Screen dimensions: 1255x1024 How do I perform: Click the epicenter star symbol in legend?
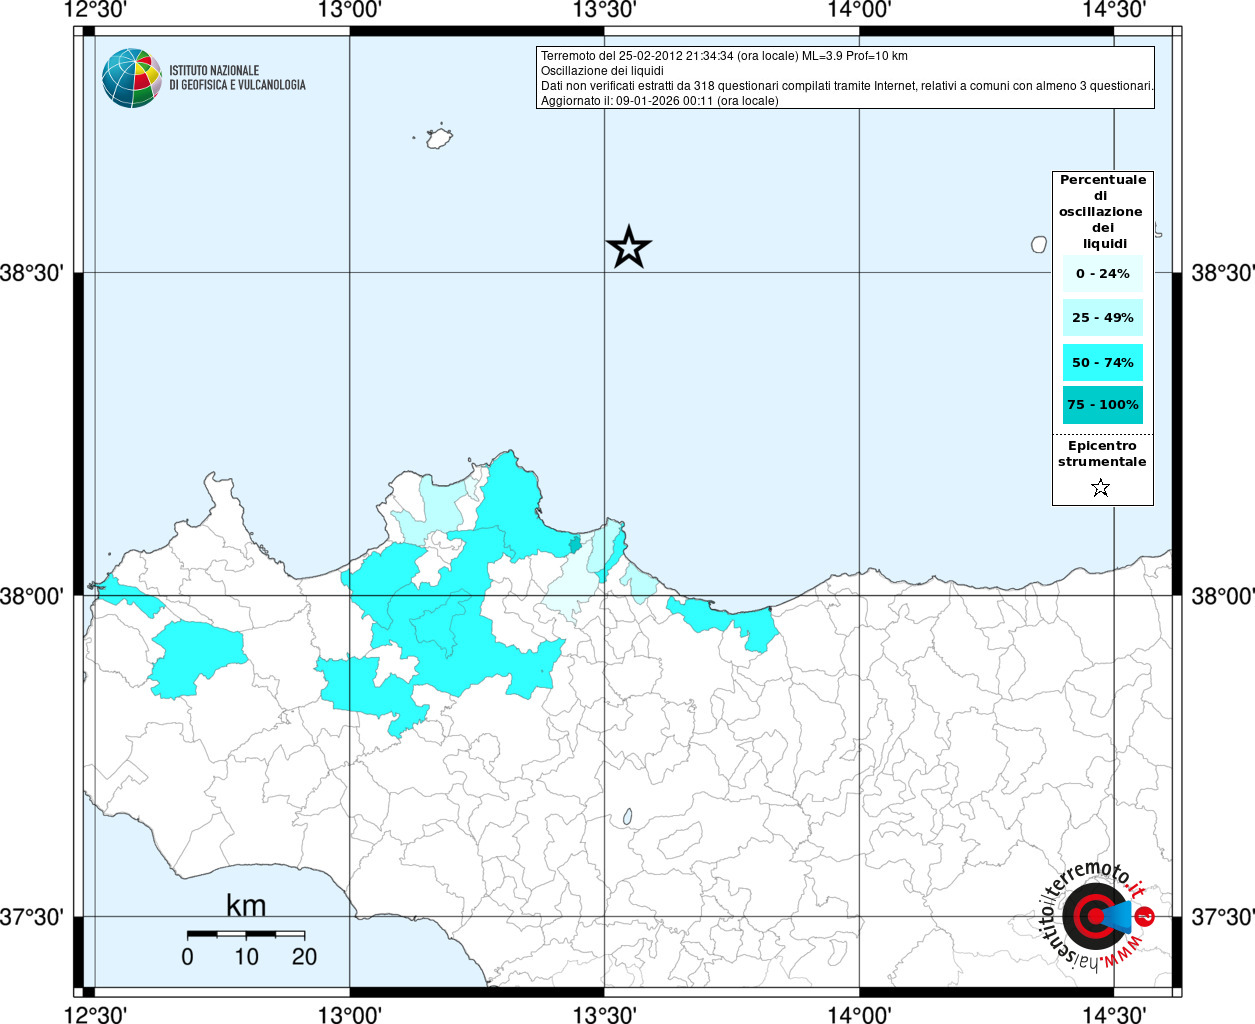[x=1101, y=488]
